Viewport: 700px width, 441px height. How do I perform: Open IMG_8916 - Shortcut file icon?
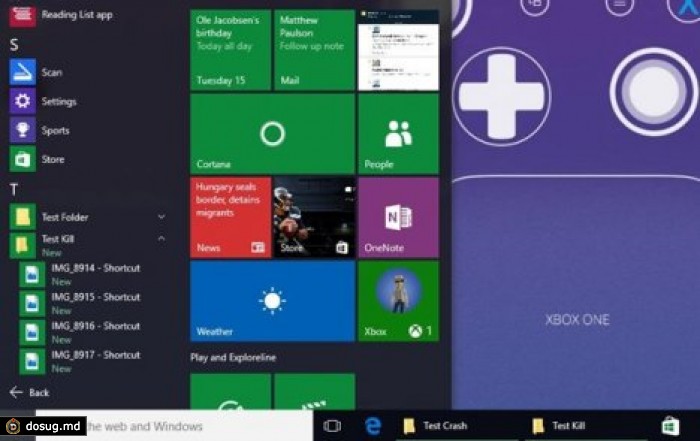(x=32, y=332)
